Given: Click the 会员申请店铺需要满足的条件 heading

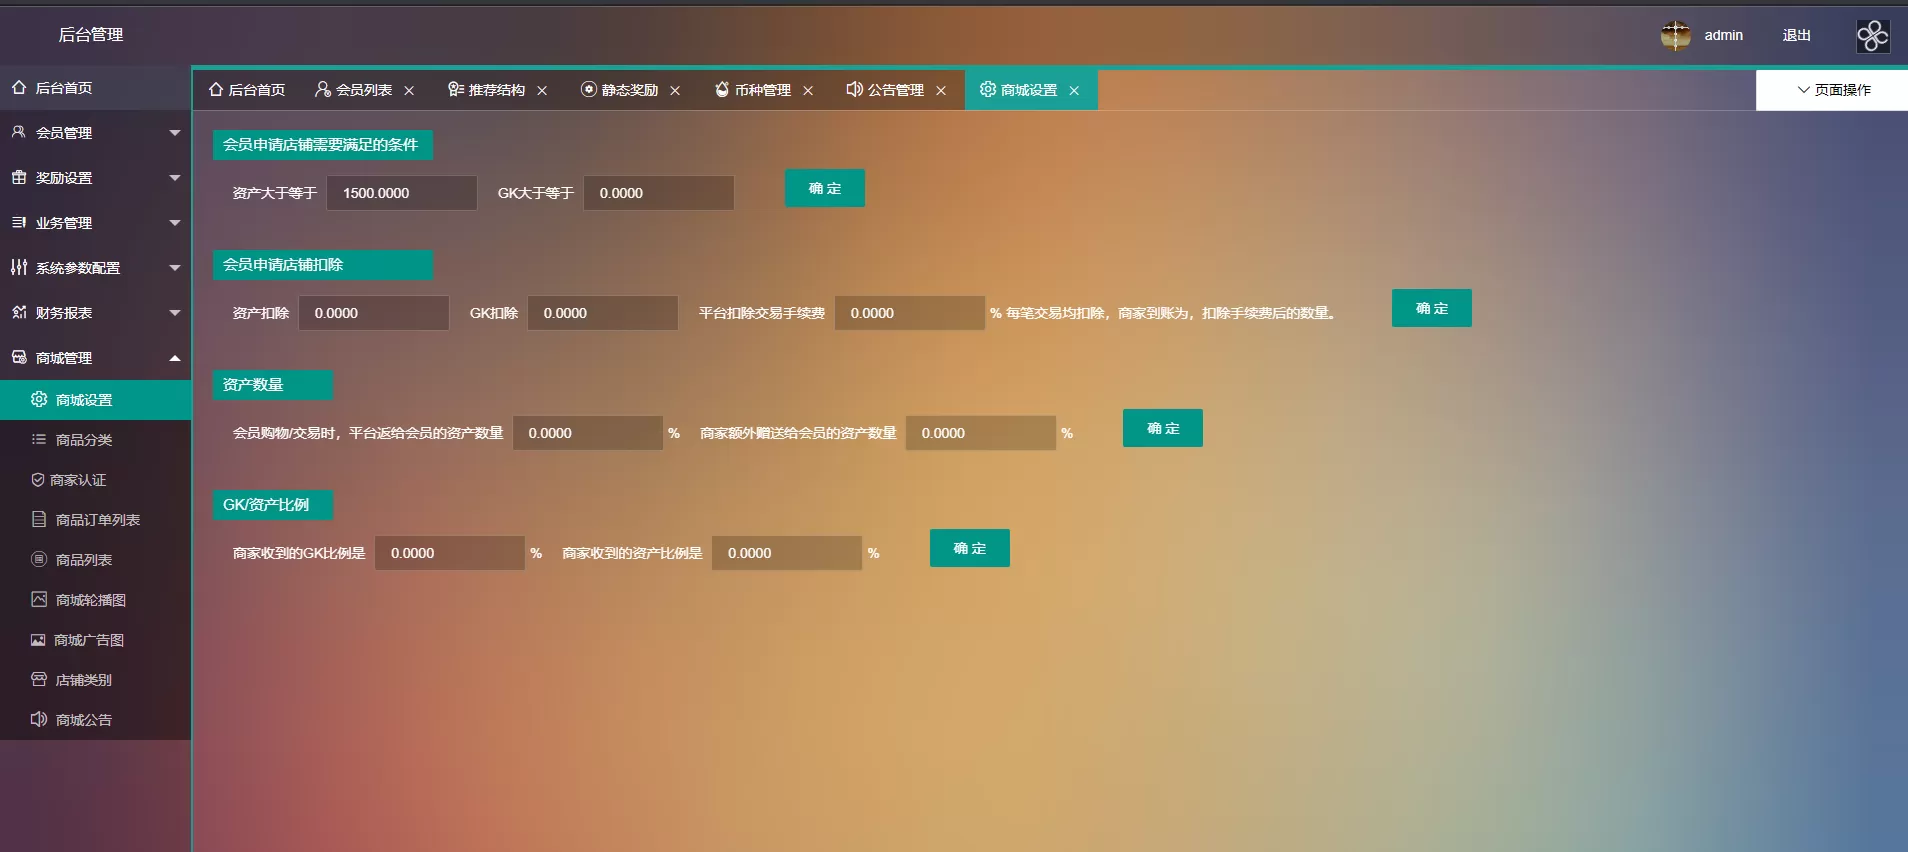Looking at the screenshot, I should coord(321,145).
